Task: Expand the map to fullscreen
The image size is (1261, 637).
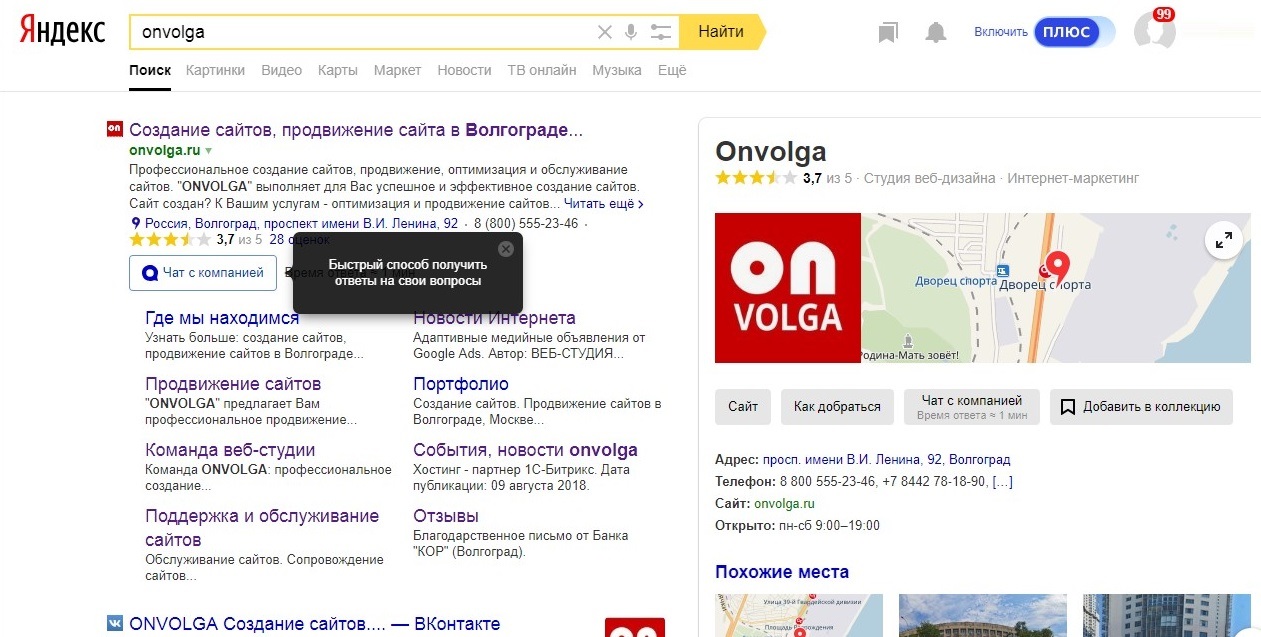Action: 1224,240
